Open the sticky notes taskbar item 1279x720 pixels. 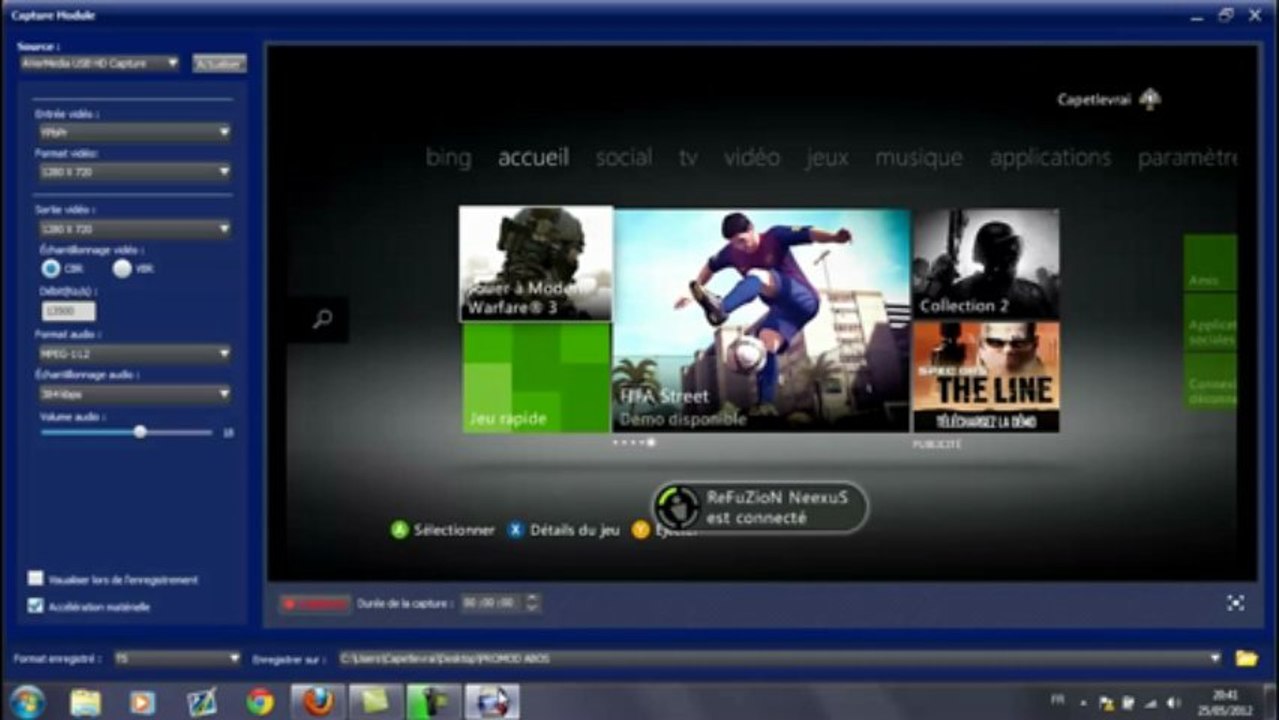pos(375,702)
